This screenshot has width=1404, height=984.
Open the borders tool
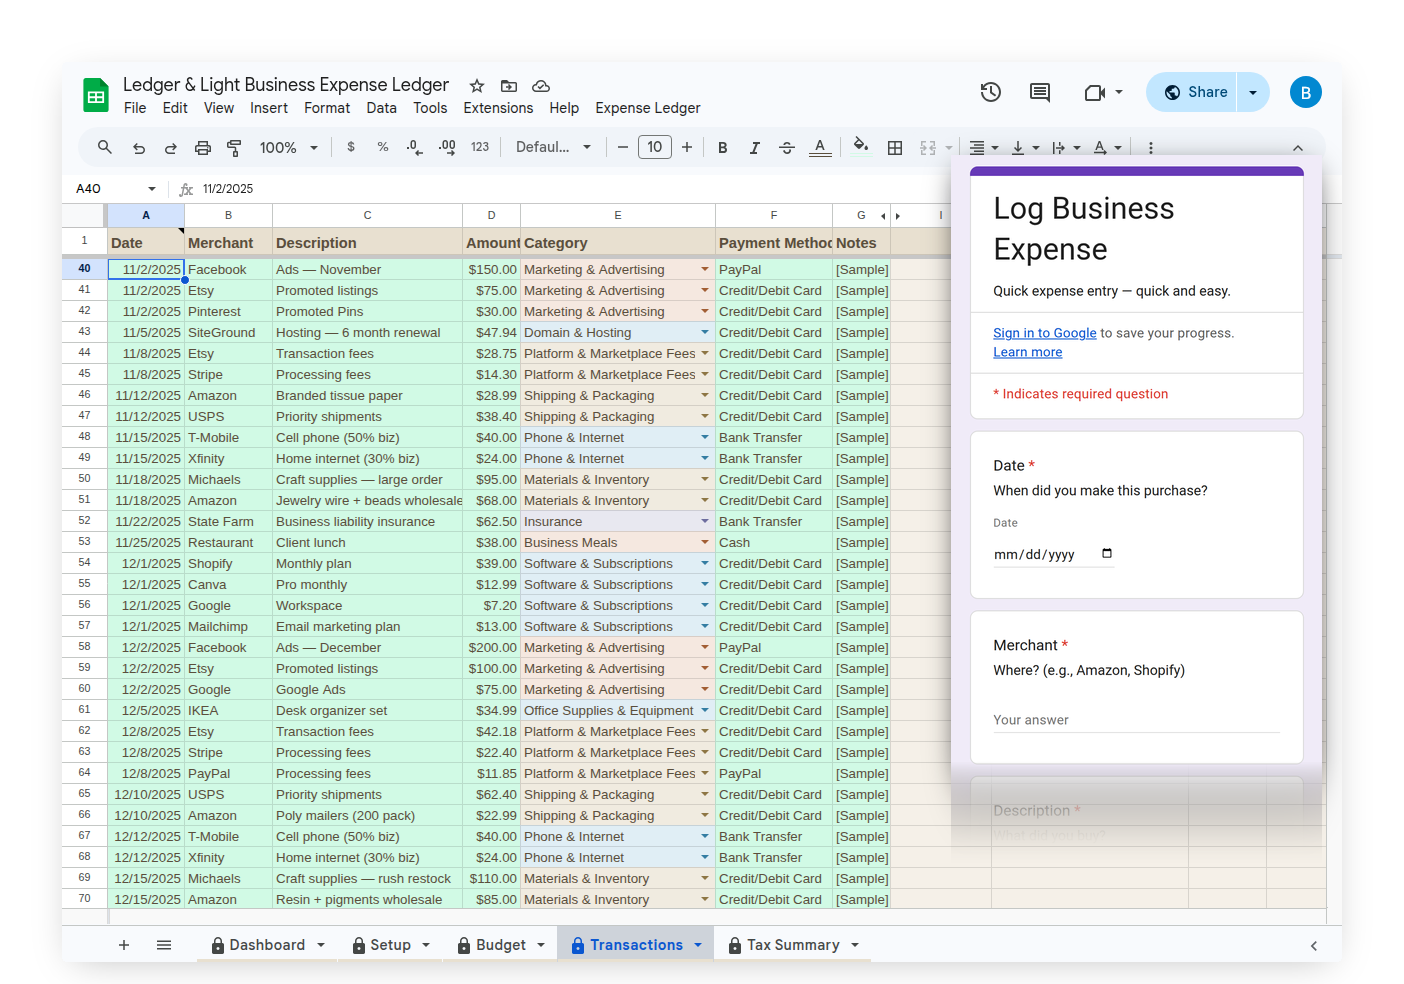tap(895, 148)
